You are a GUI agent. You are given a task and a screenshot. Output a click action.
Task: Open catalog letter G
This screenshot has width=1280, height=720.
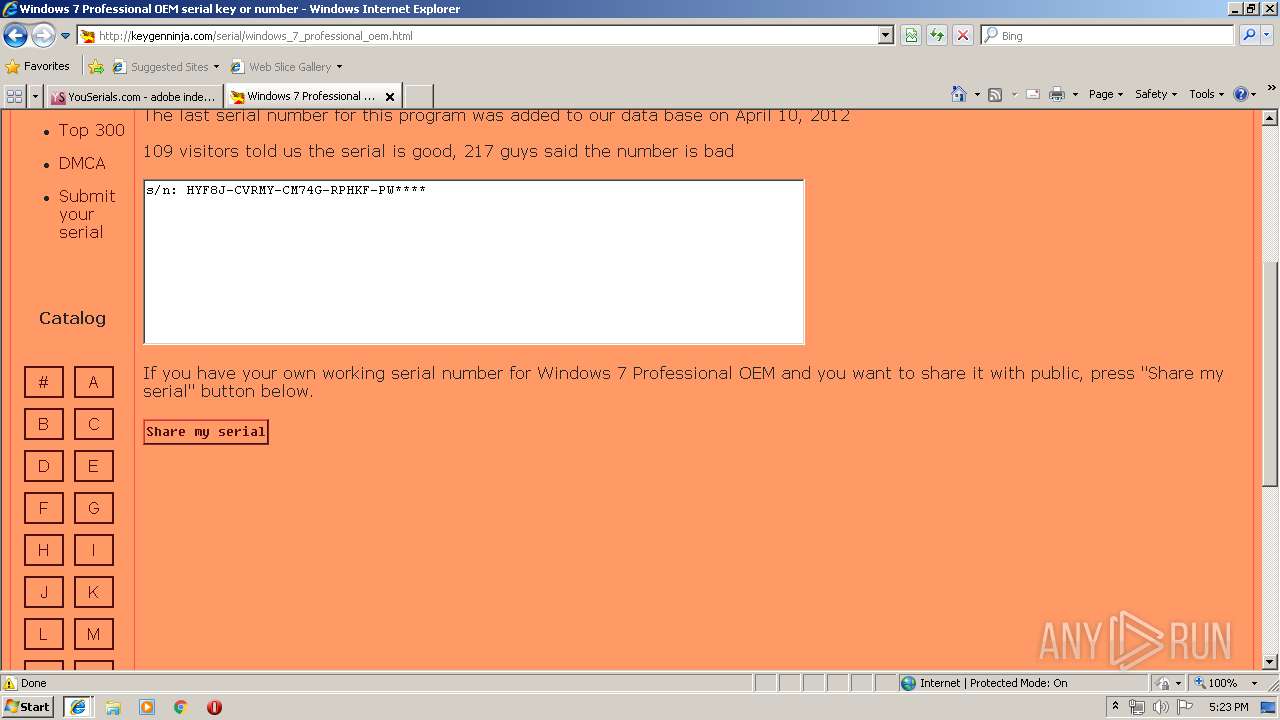94,508
